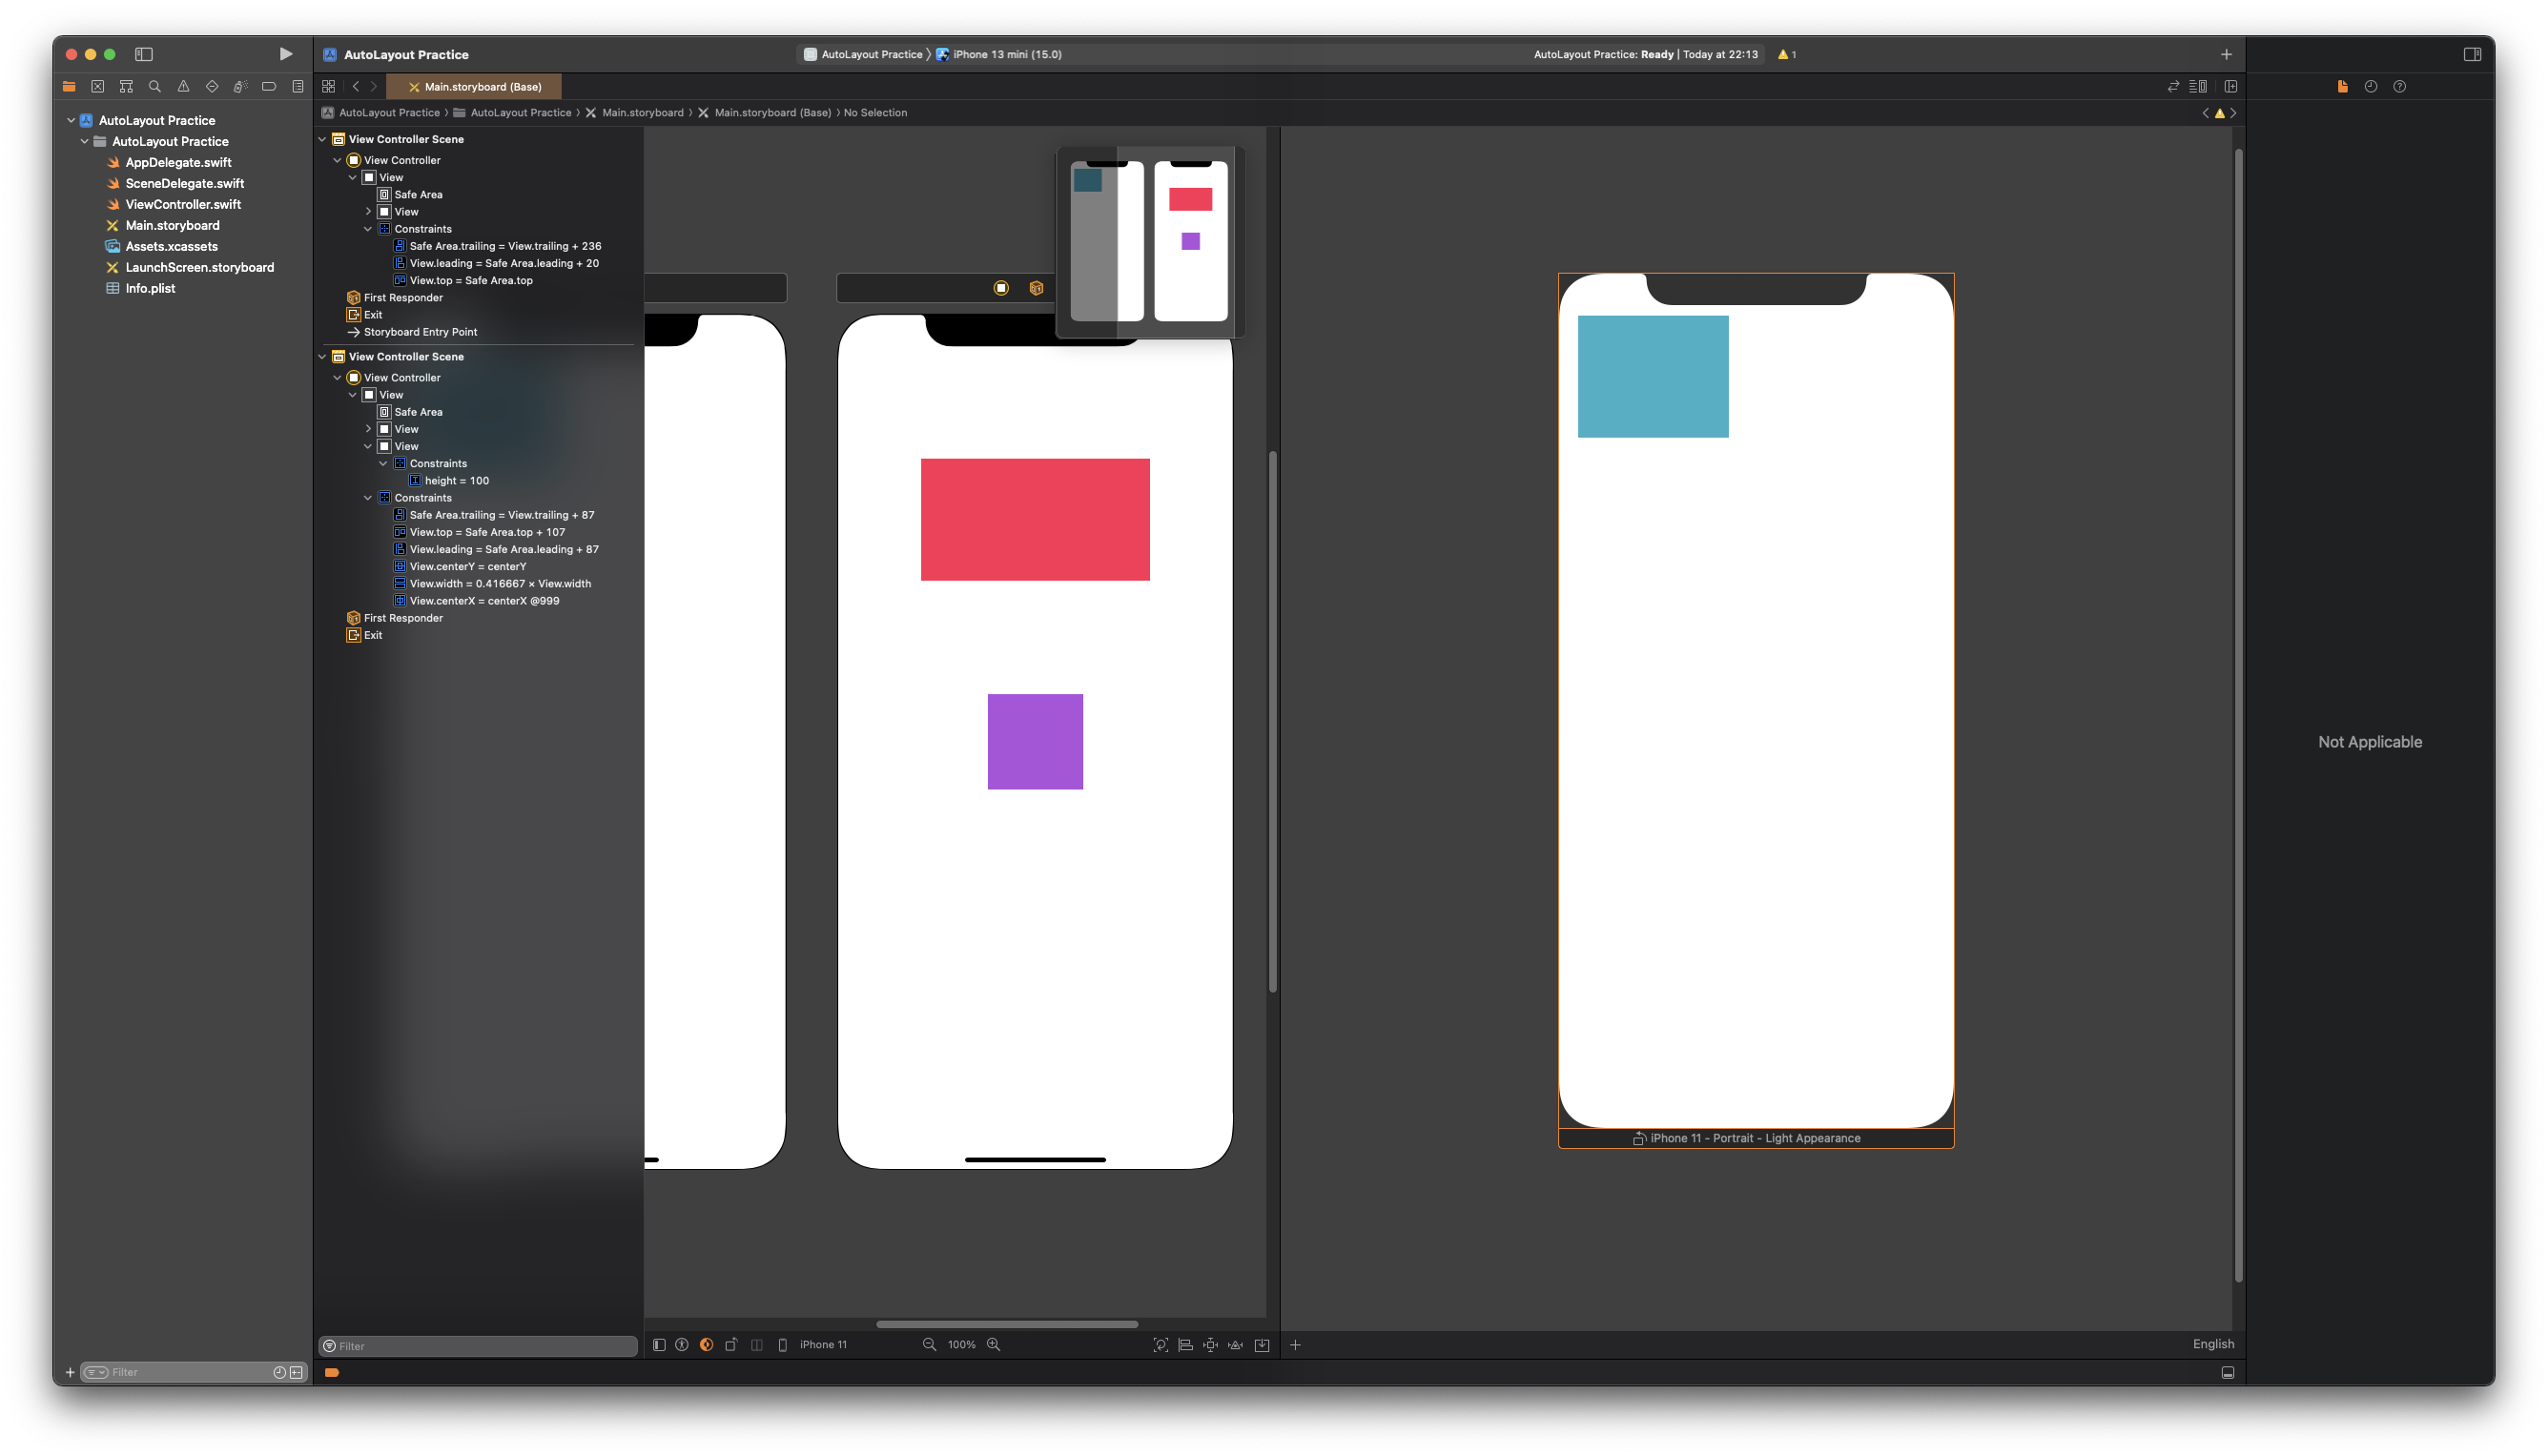Toggle the appearance light/dark button

pos(706,1345)
